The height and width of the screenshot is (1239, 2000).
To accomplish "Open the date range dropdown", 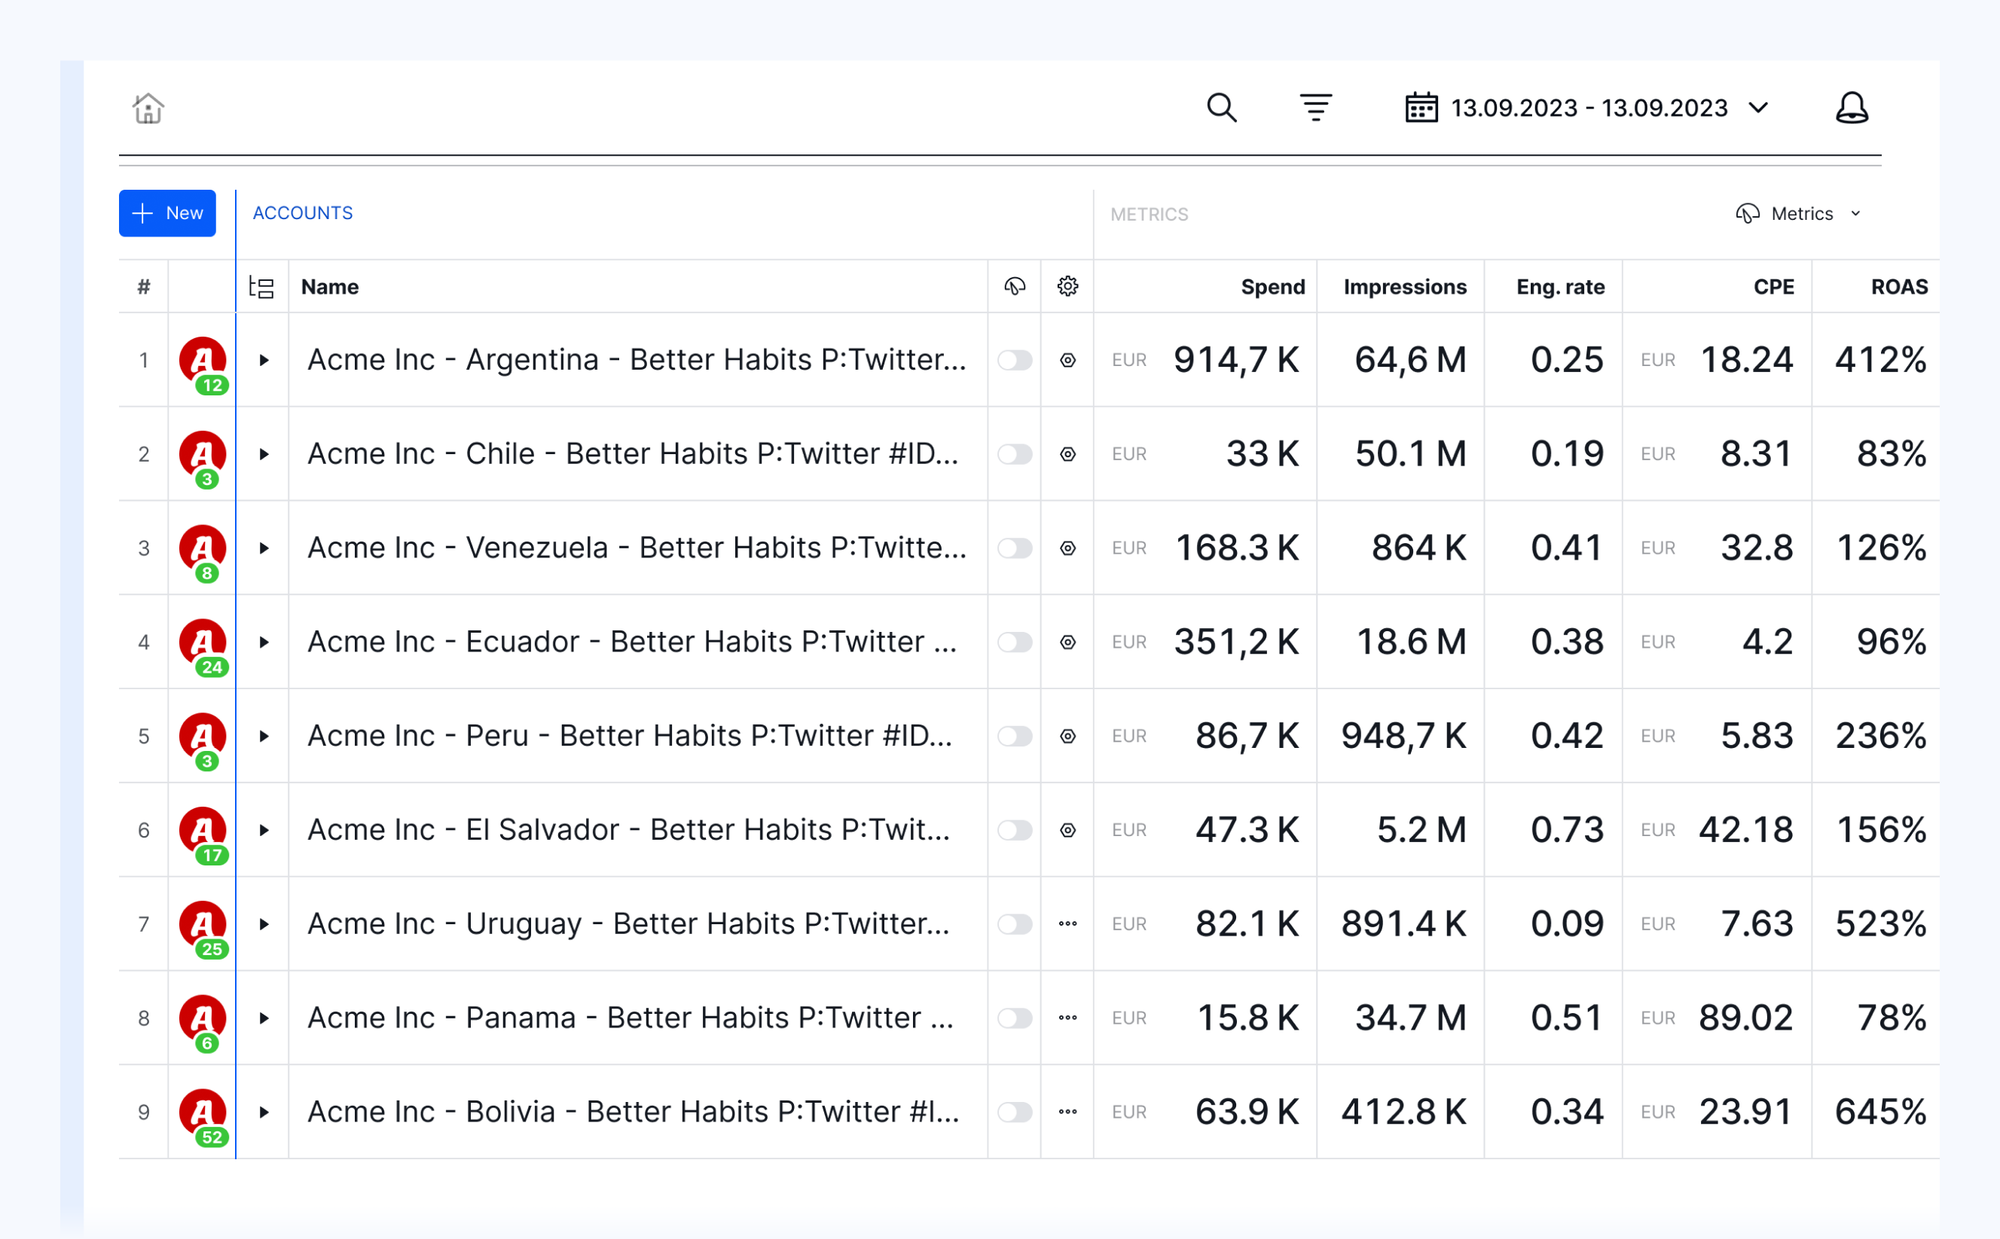I will click(1588, 108).
